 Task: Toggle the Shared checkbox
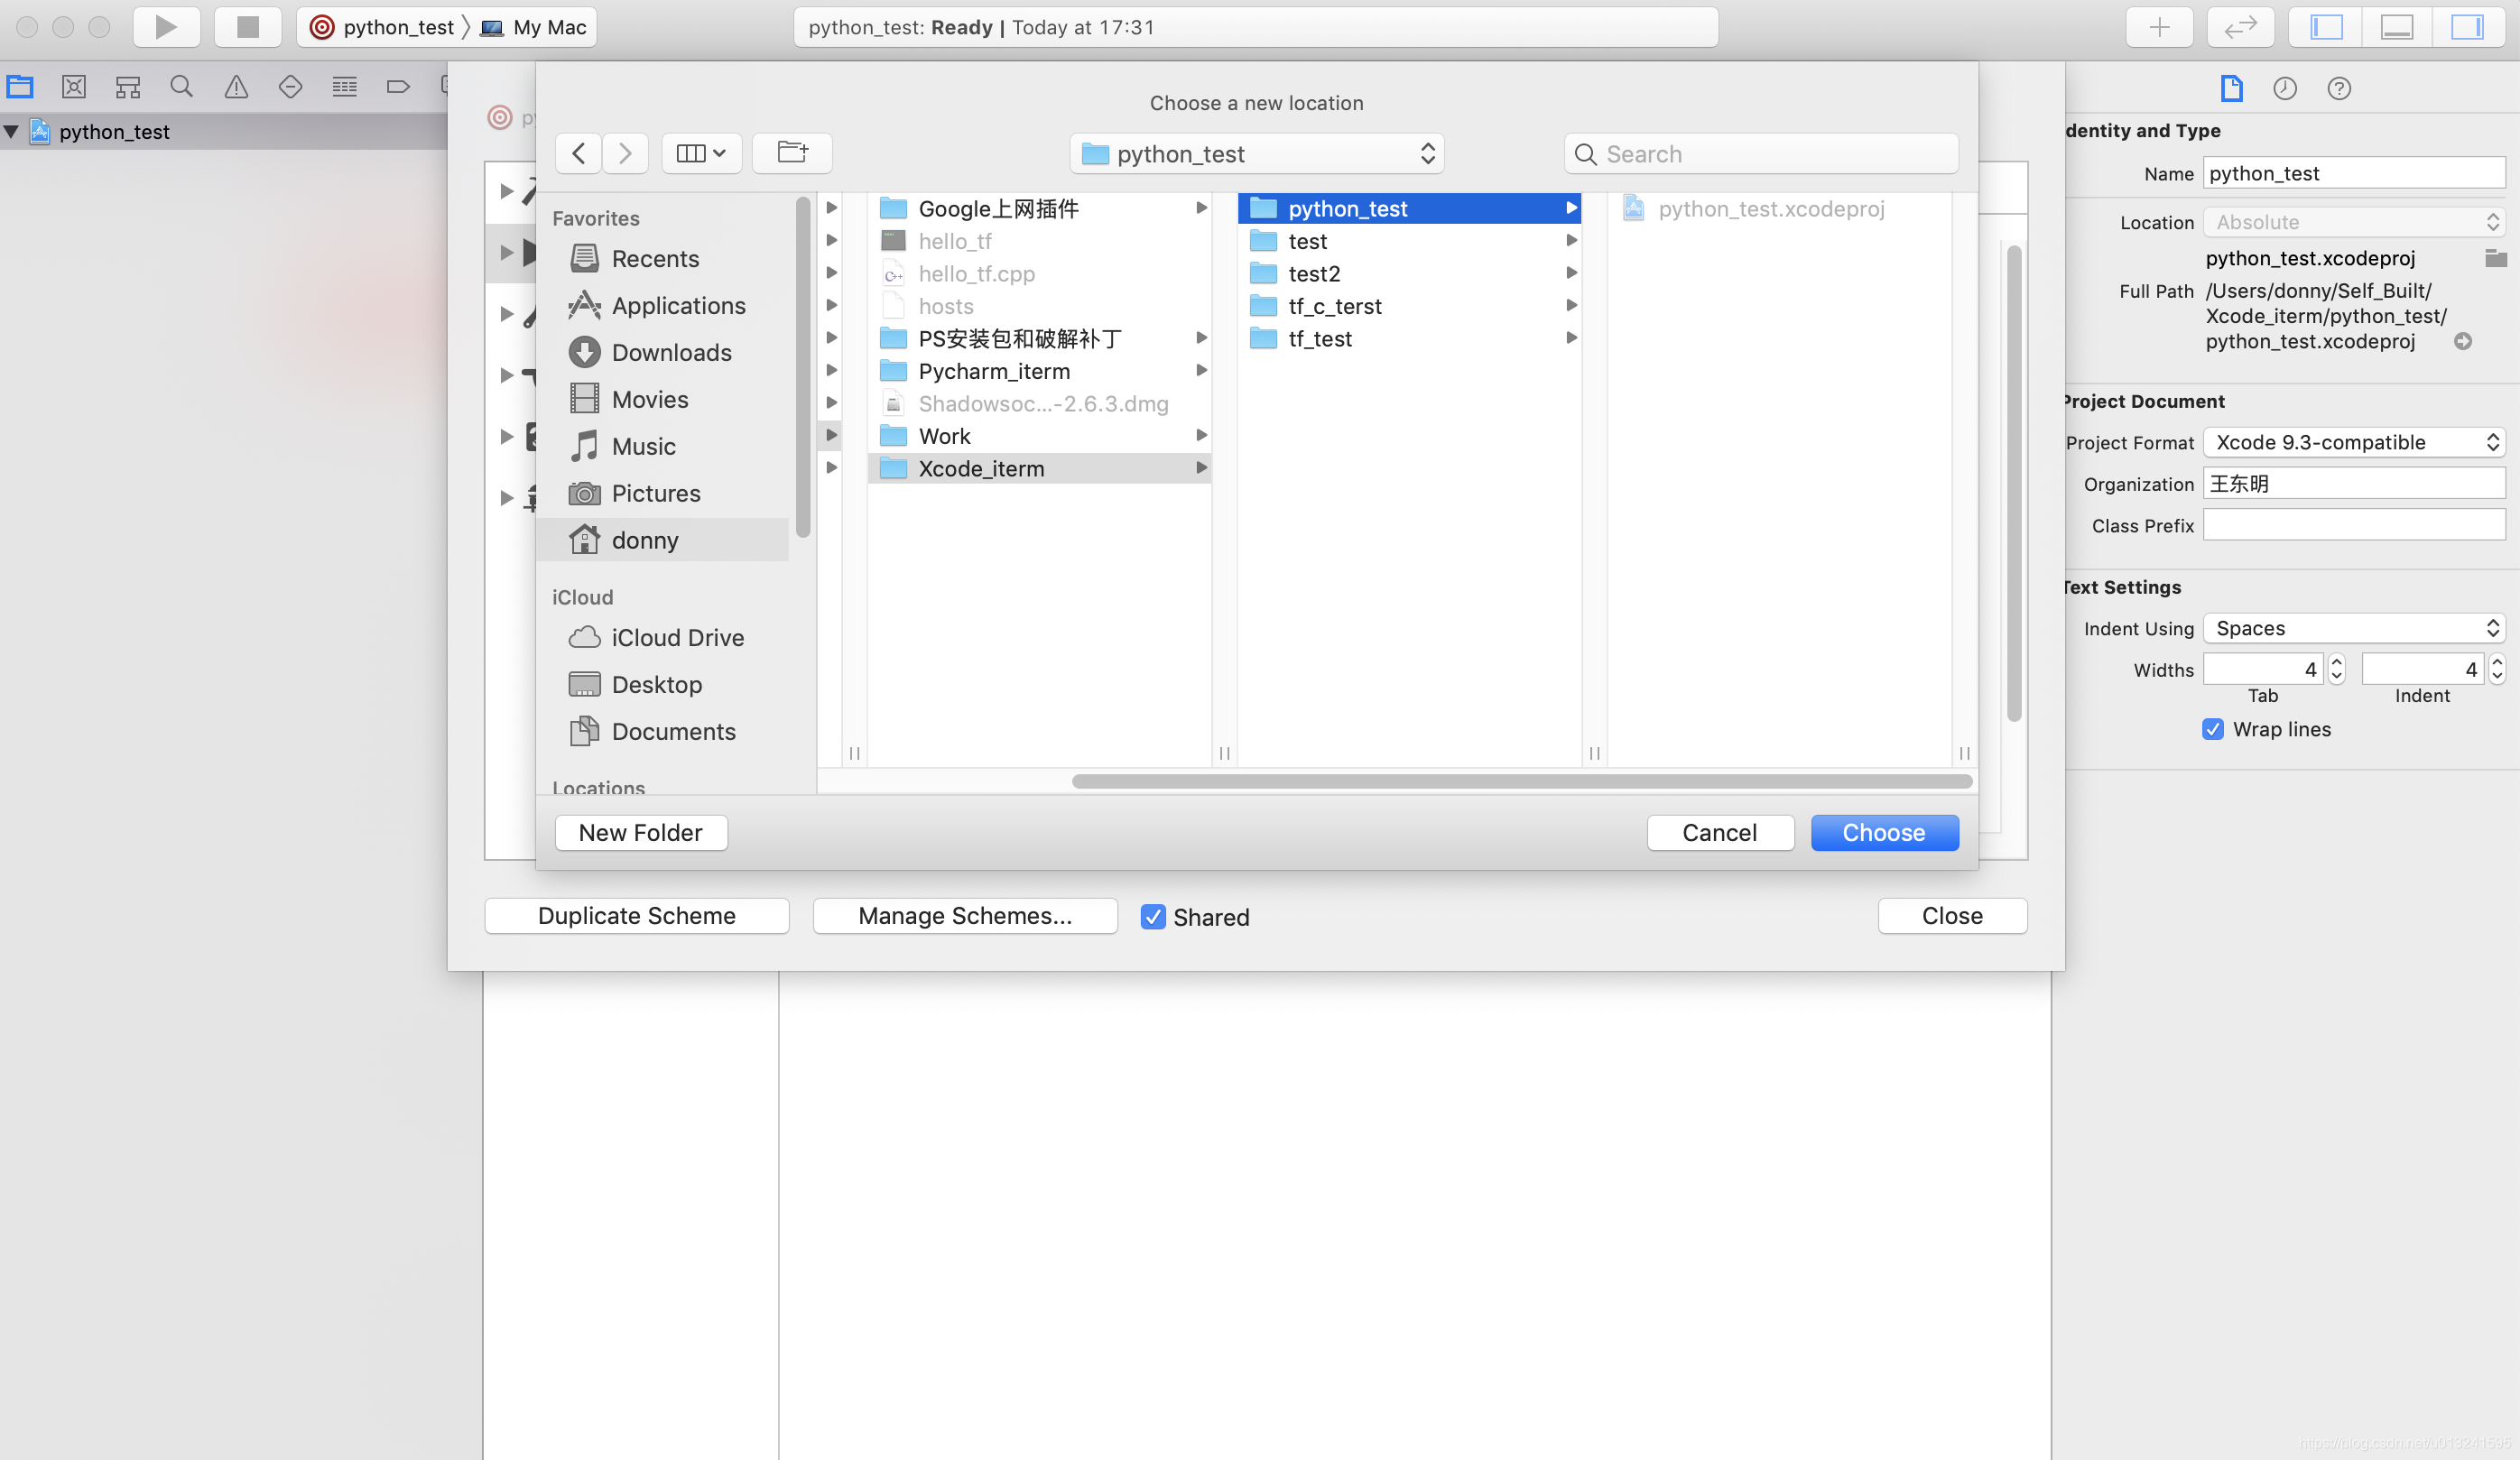pyautogui.click(x=1154, y=917)
